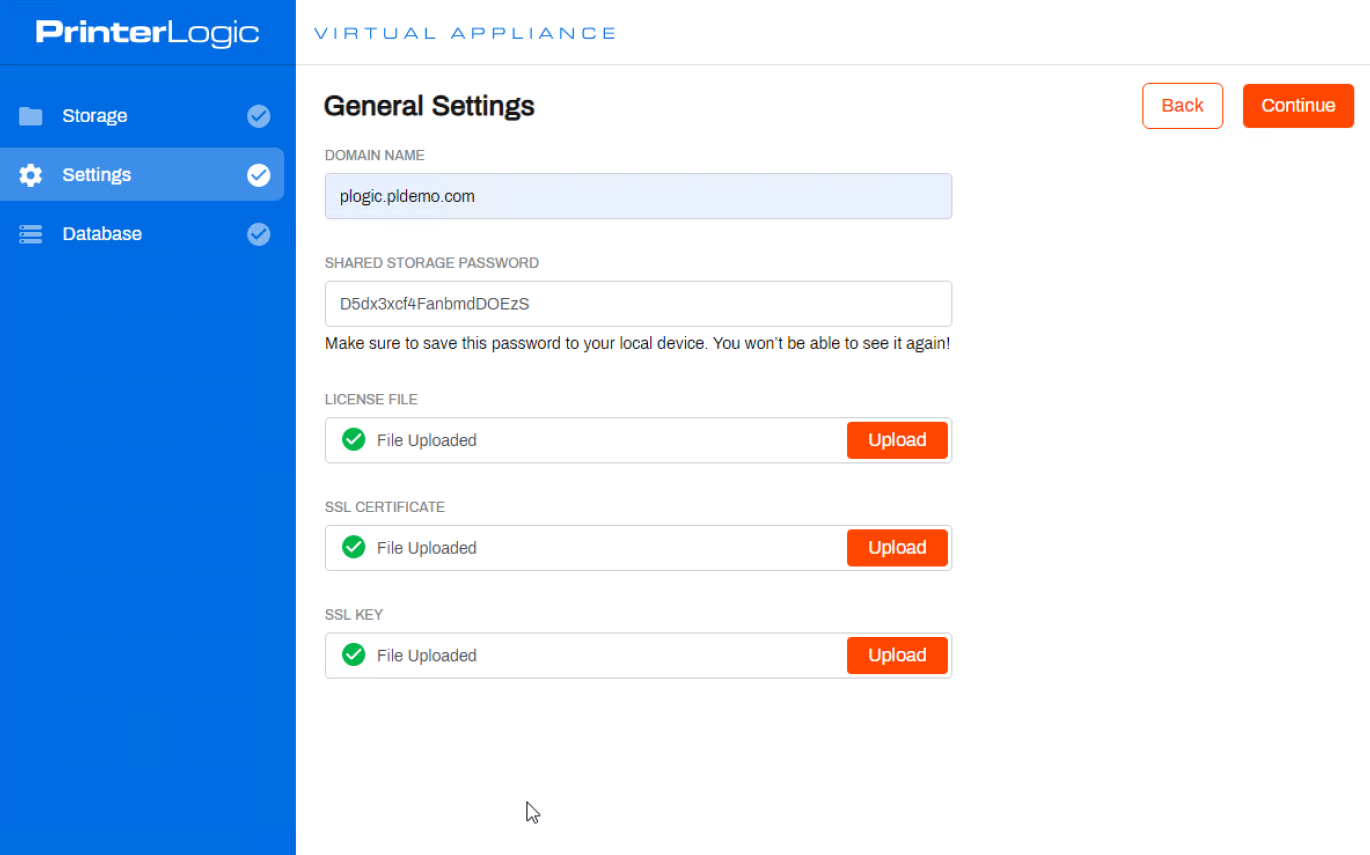The width and height of the screenshot is (1370, 855).
Task: Click the green upload status icon for SSL Key
Action: [x=353, y=655]
